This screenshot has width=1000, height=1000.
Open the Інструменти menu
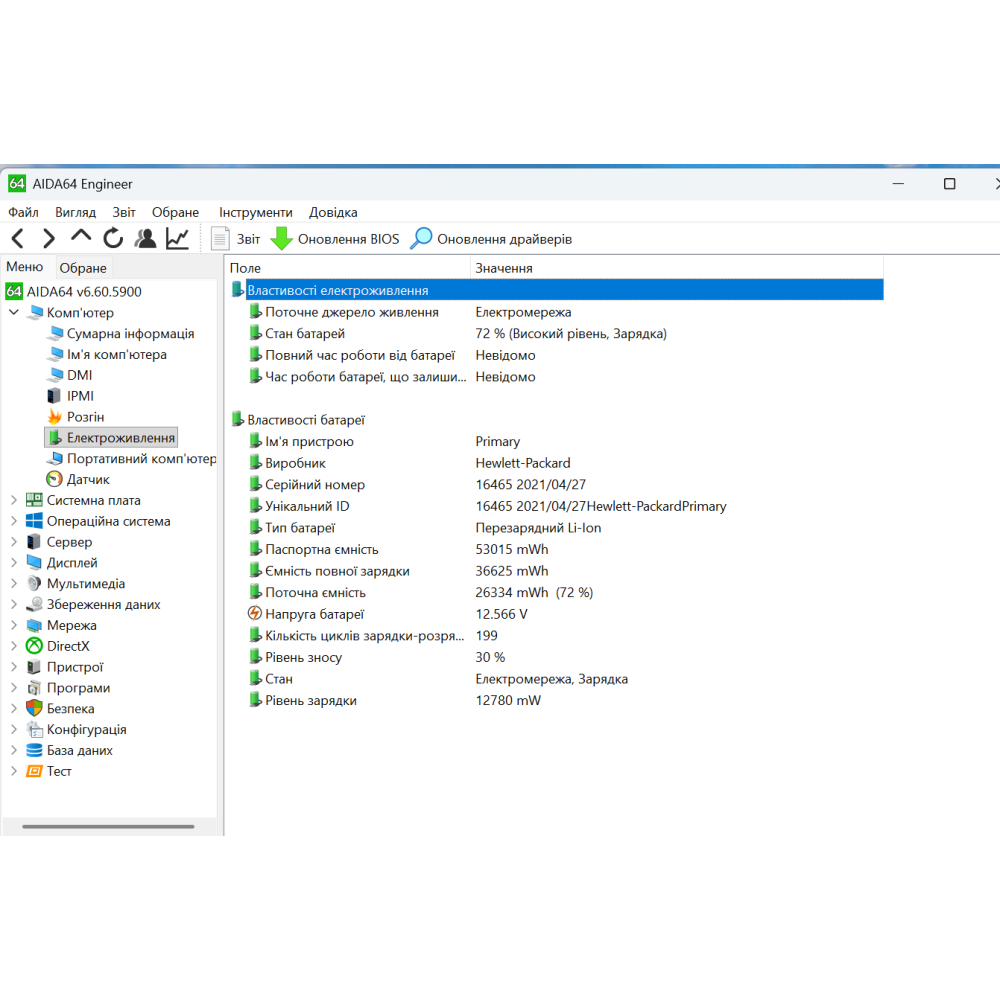pyautogui.click(x=256, y=212)
